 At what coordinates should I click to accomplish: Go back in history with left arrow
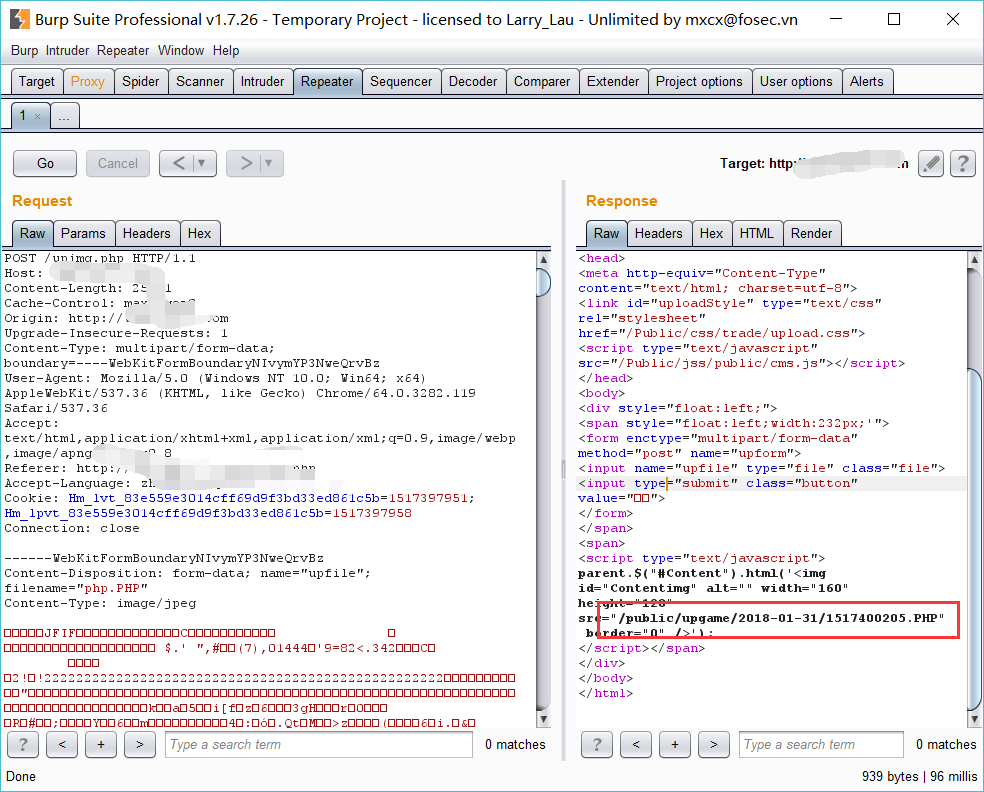179,163
